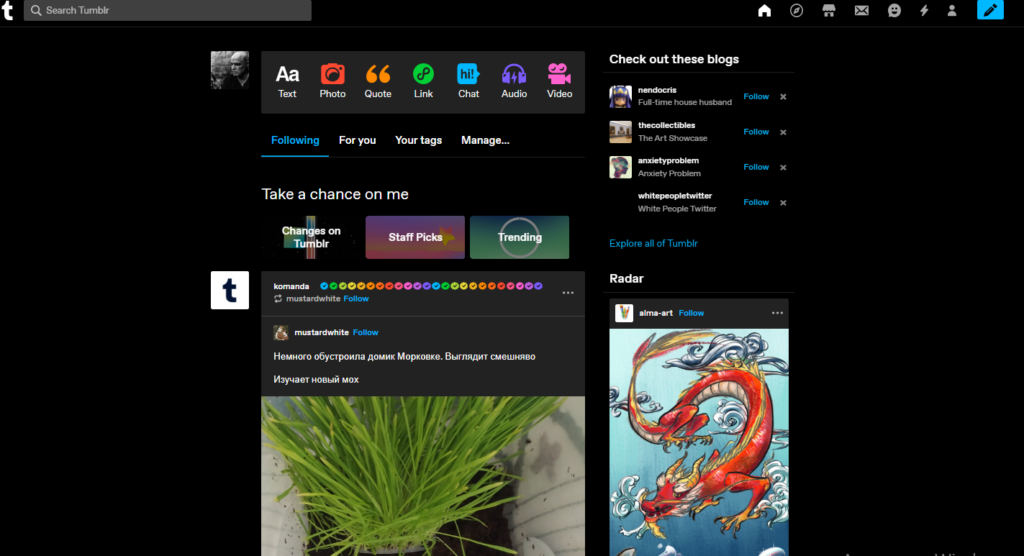
Task: Follow alma-art in Radar
Action: pos(691,313)
